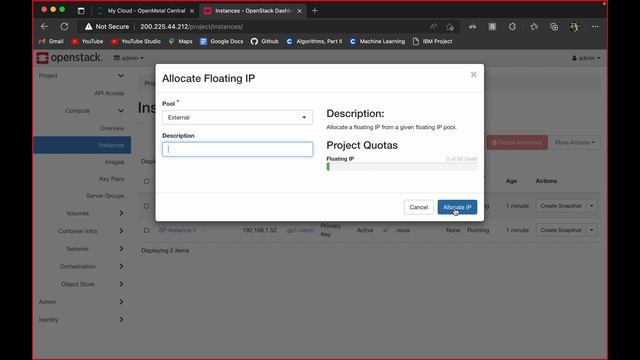This screenshot has height=360, width=640.
Task: Open Overview under Compute
Action: tap(111, 128)
